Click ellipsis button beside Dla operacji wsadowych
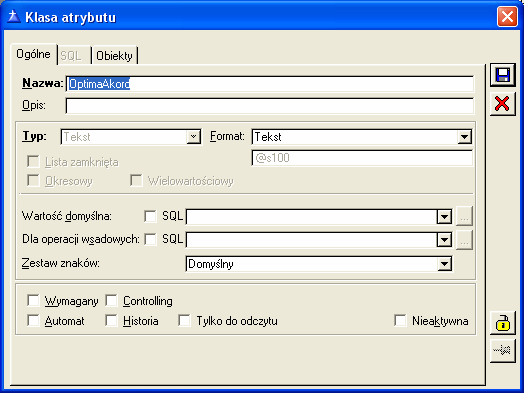The height and width of the screenshot is (393, 524). [465, 240]
